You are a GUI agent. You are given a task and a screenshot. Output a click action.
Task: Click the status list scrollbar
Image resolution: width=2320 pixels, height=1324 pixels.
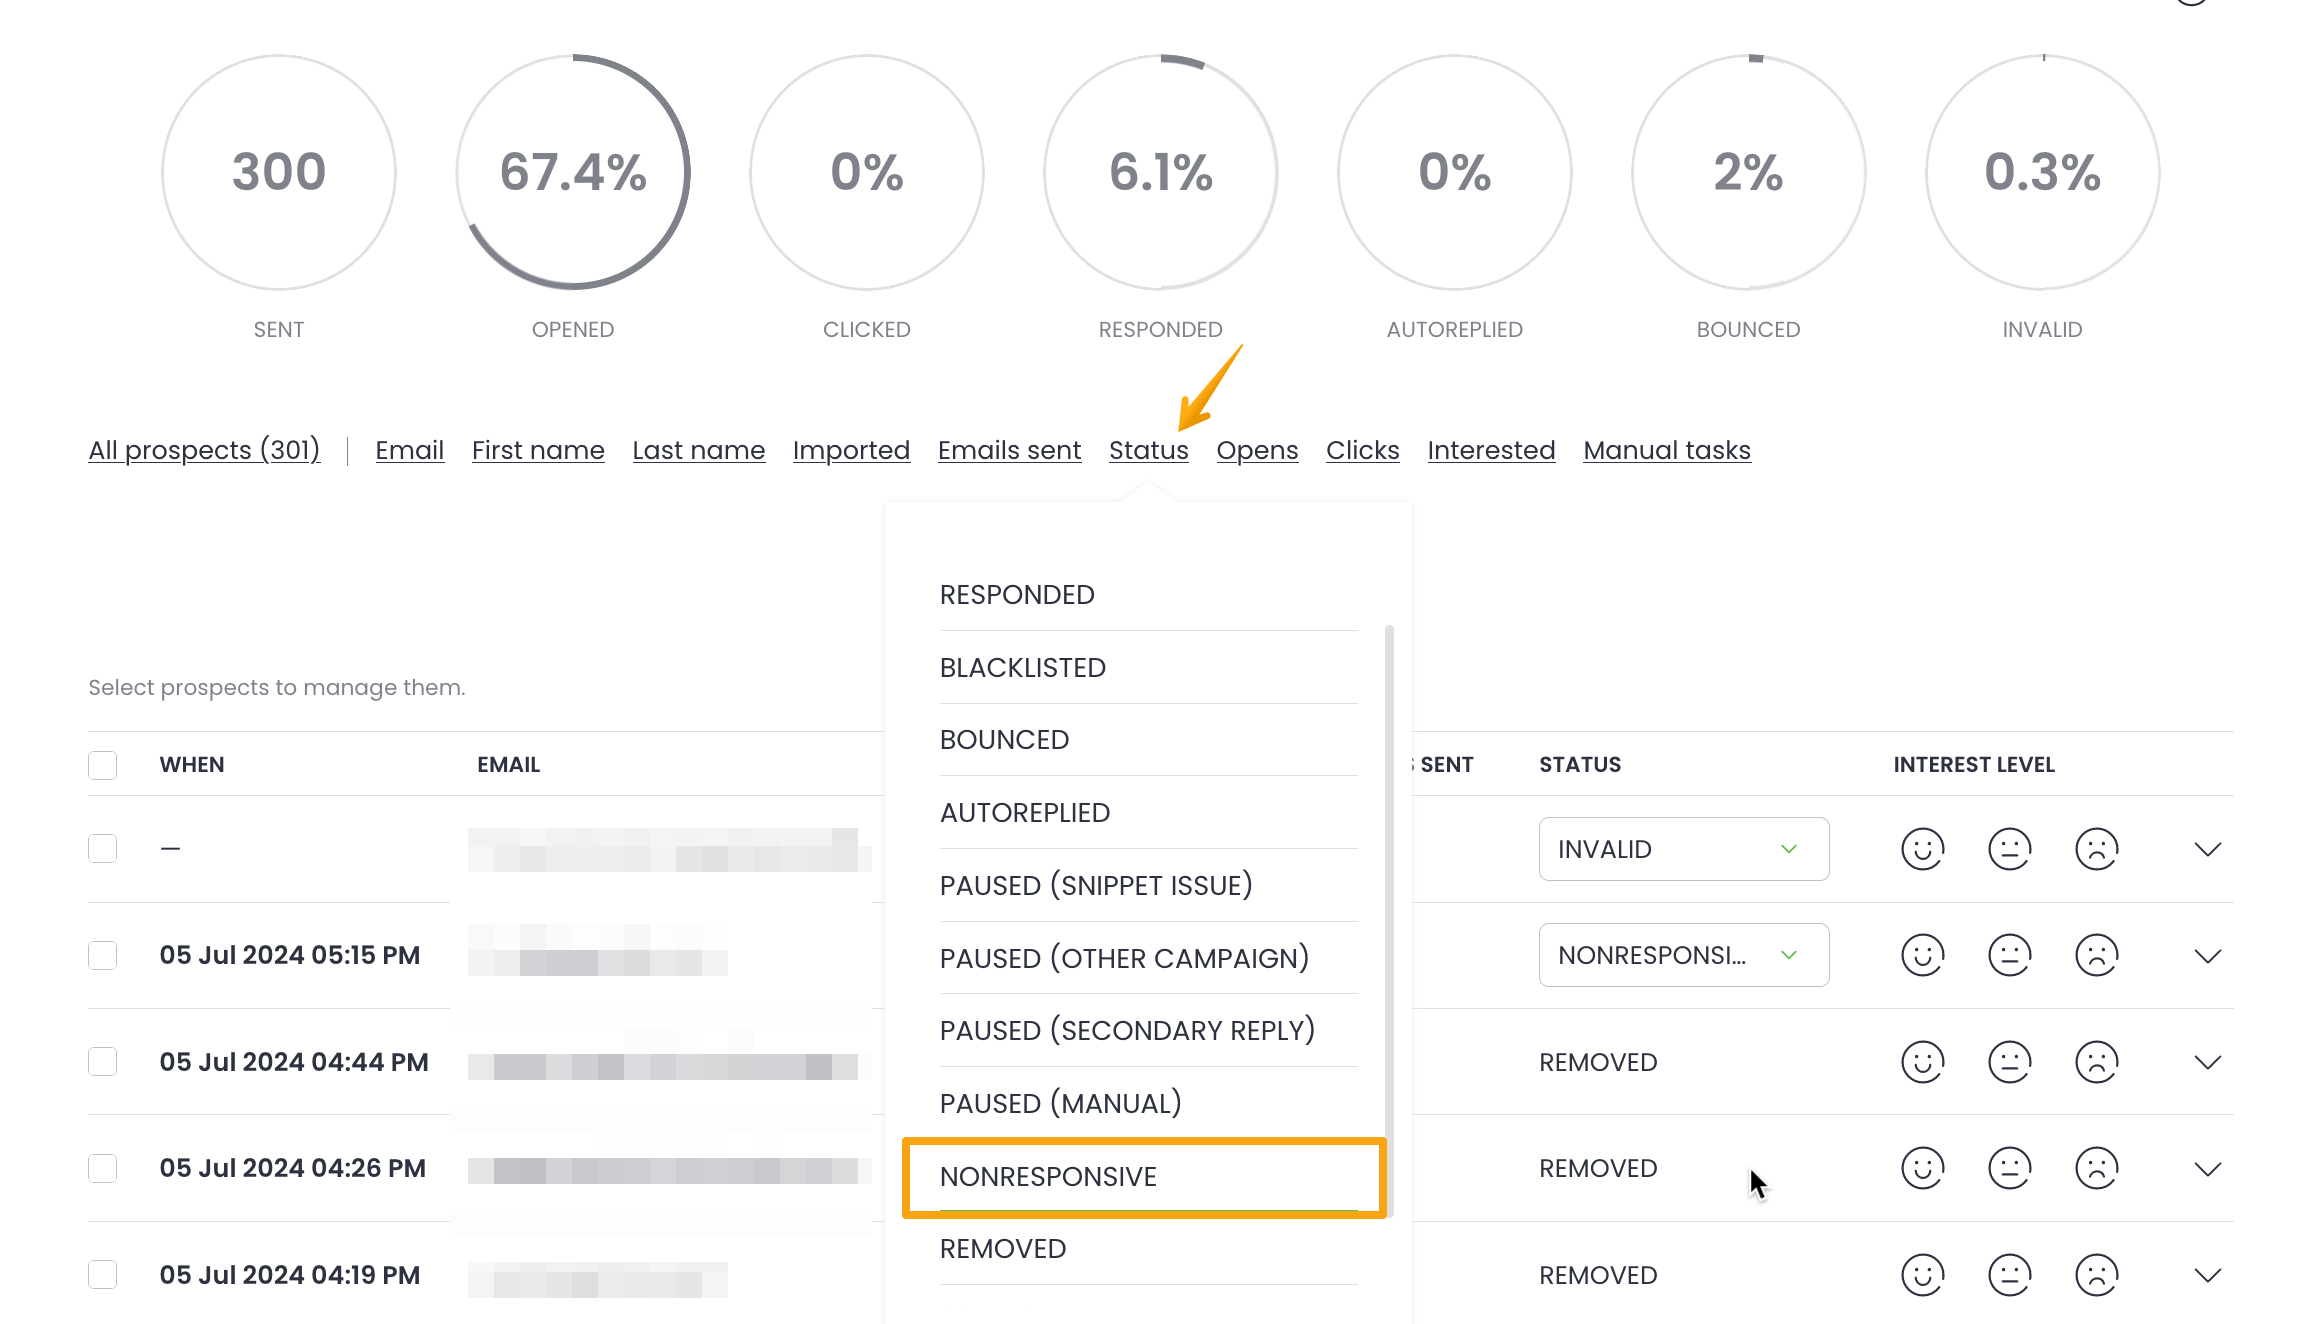coord(1388,920)
